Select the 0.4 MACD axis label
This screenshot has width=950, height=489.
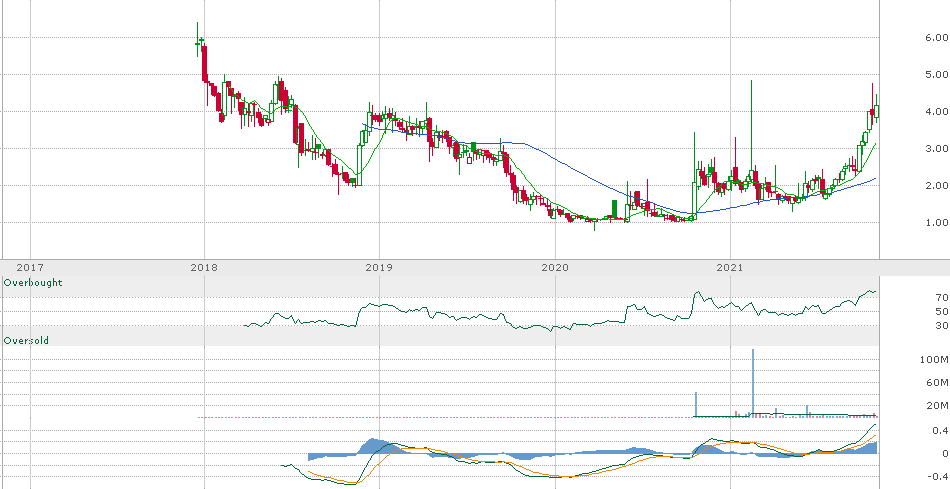tap(940, 431)
